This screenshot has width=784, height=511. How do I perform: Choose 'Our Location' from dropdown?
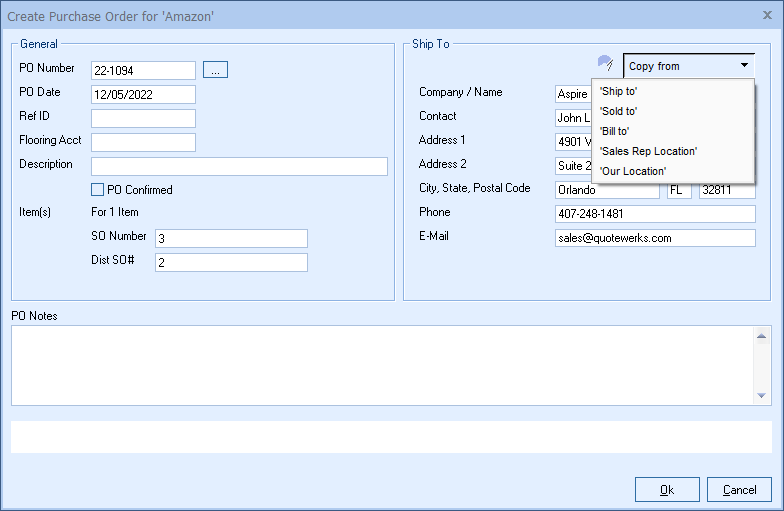point(632,171)
